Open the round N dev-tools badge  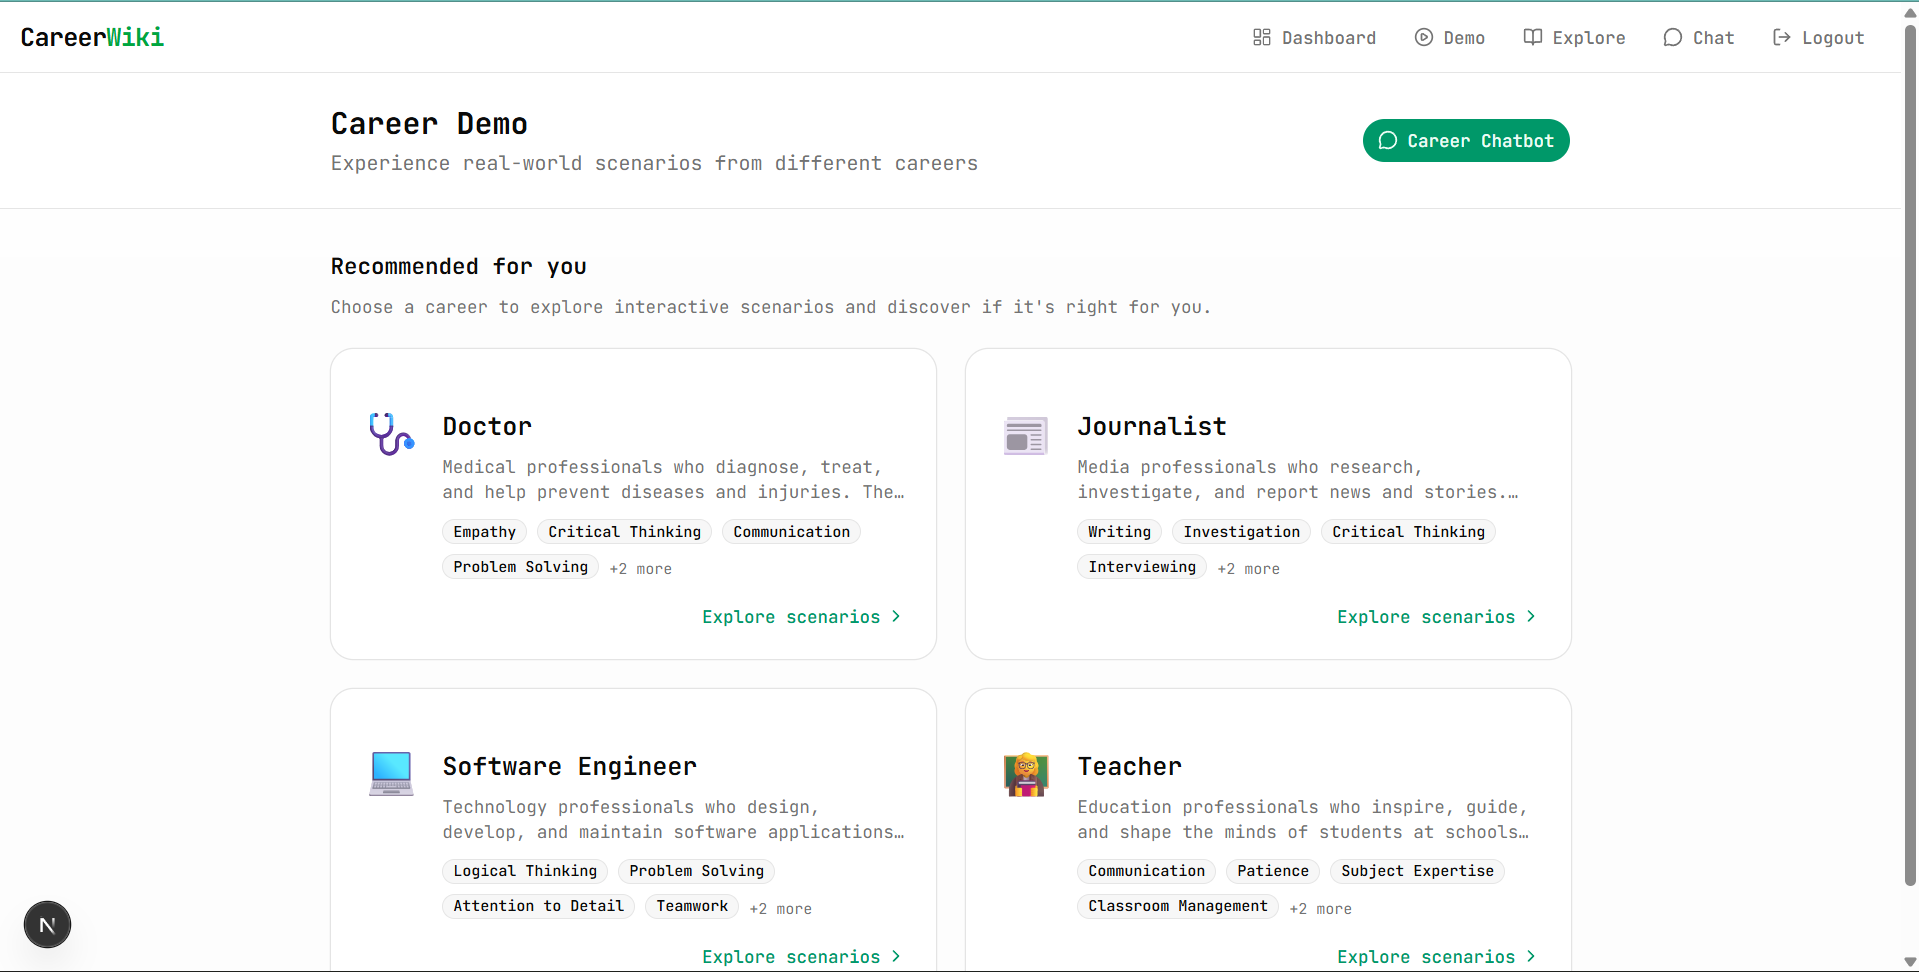pyautogui.click(x=47, y=925)
